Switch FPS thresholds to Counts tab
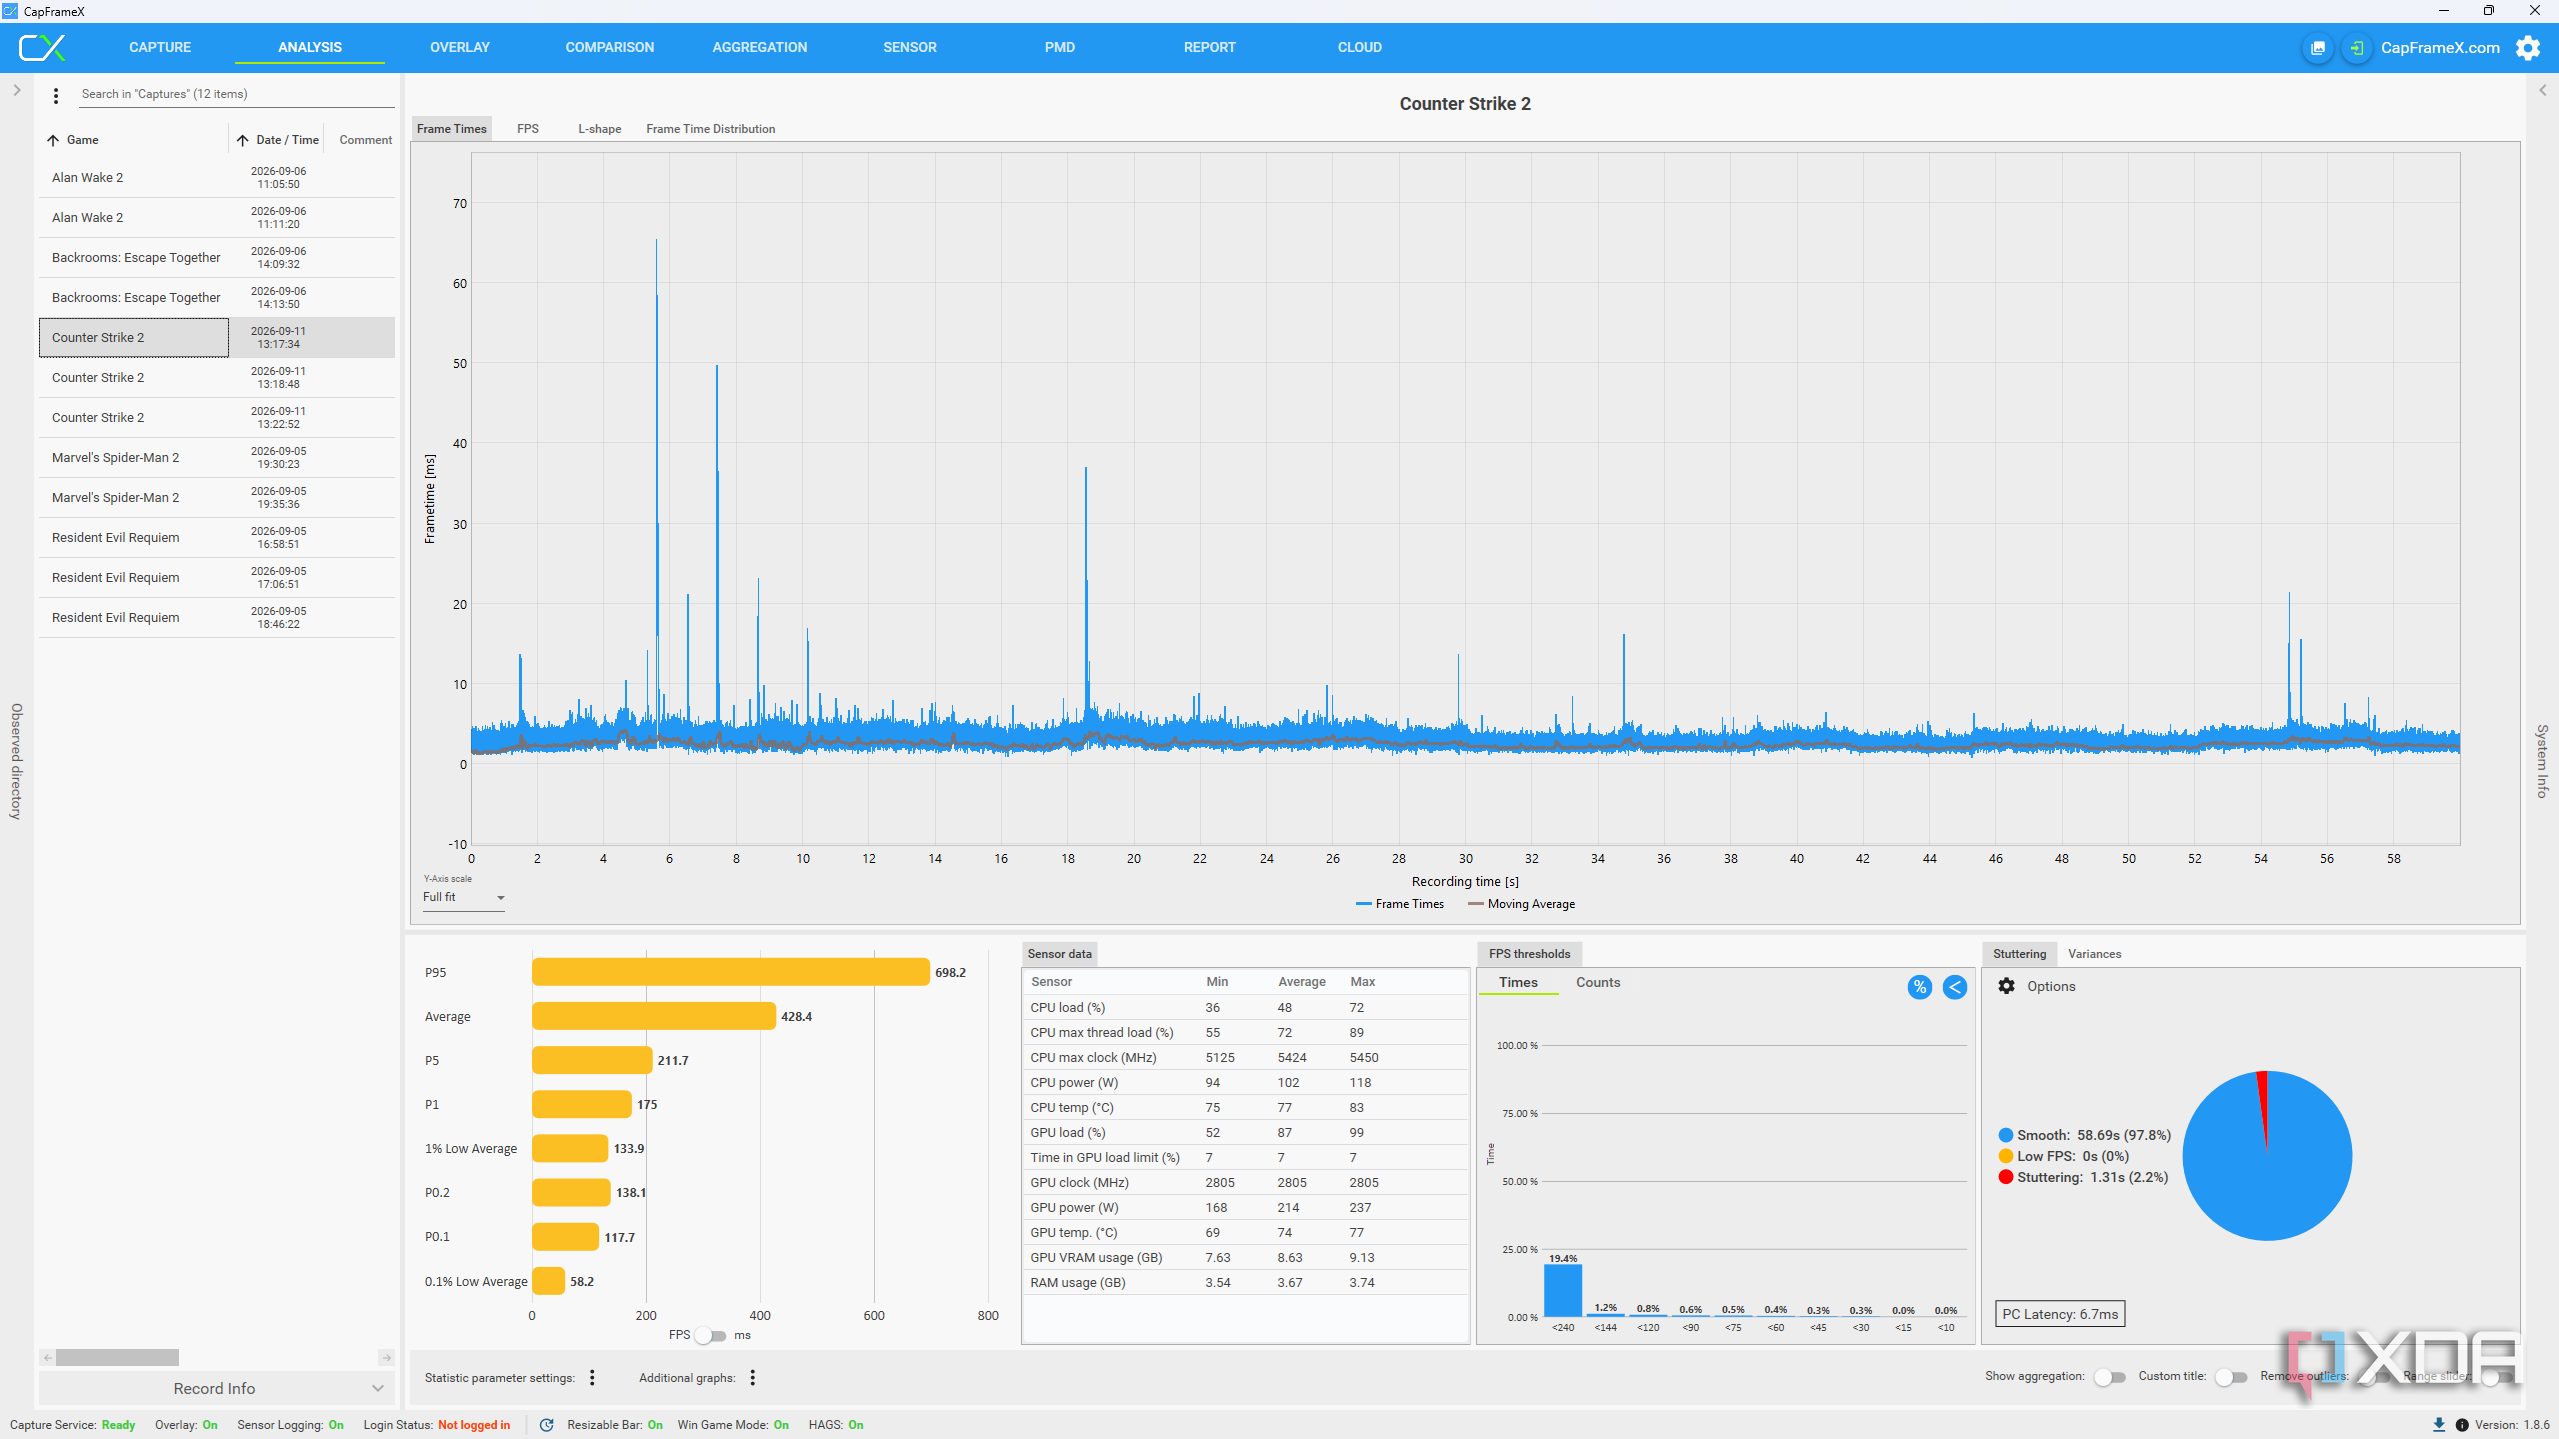Screen dimensions: 2559x1439 pos(1598,982)
